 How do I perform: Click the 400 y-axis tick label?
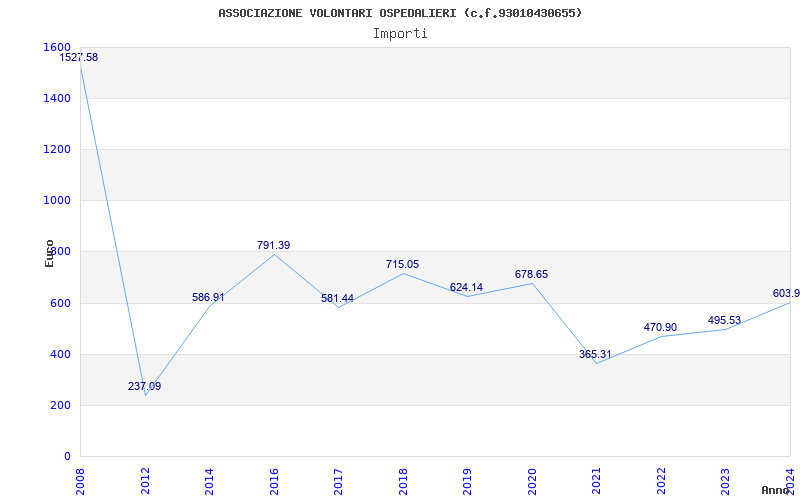(x=60, y=355)
